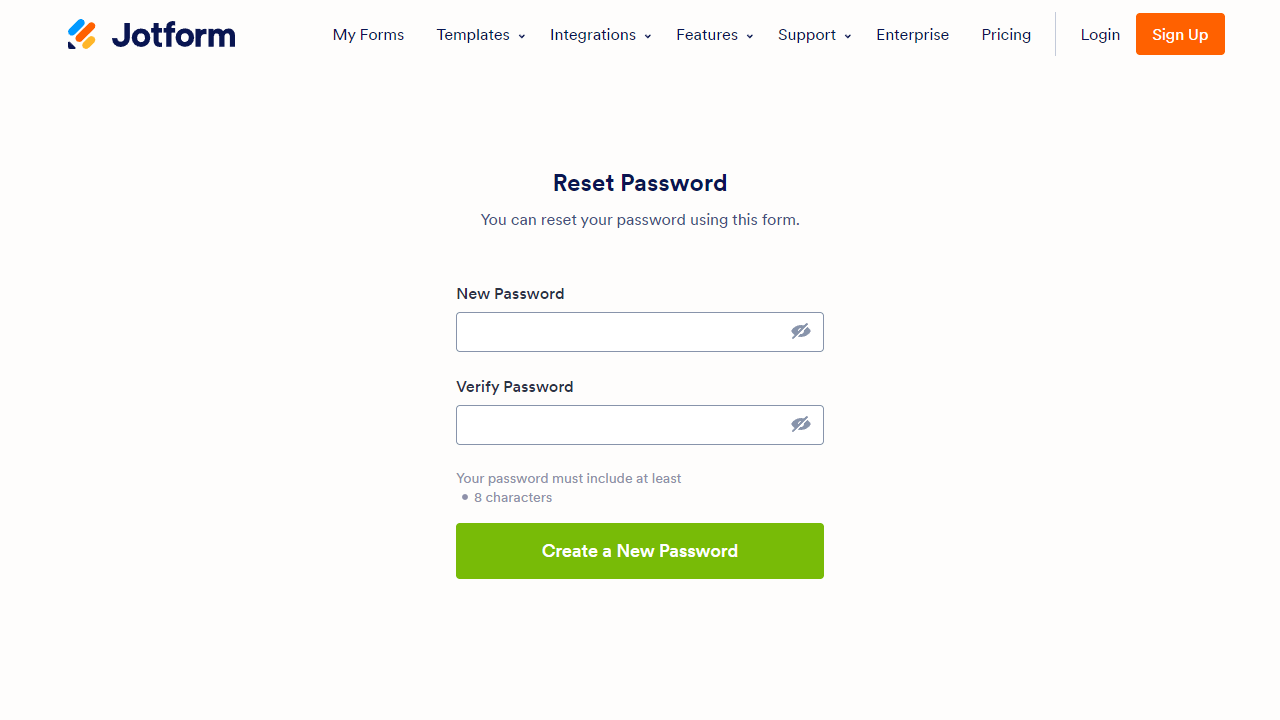Expand the Support dropdown chevron

pos(848,36)
